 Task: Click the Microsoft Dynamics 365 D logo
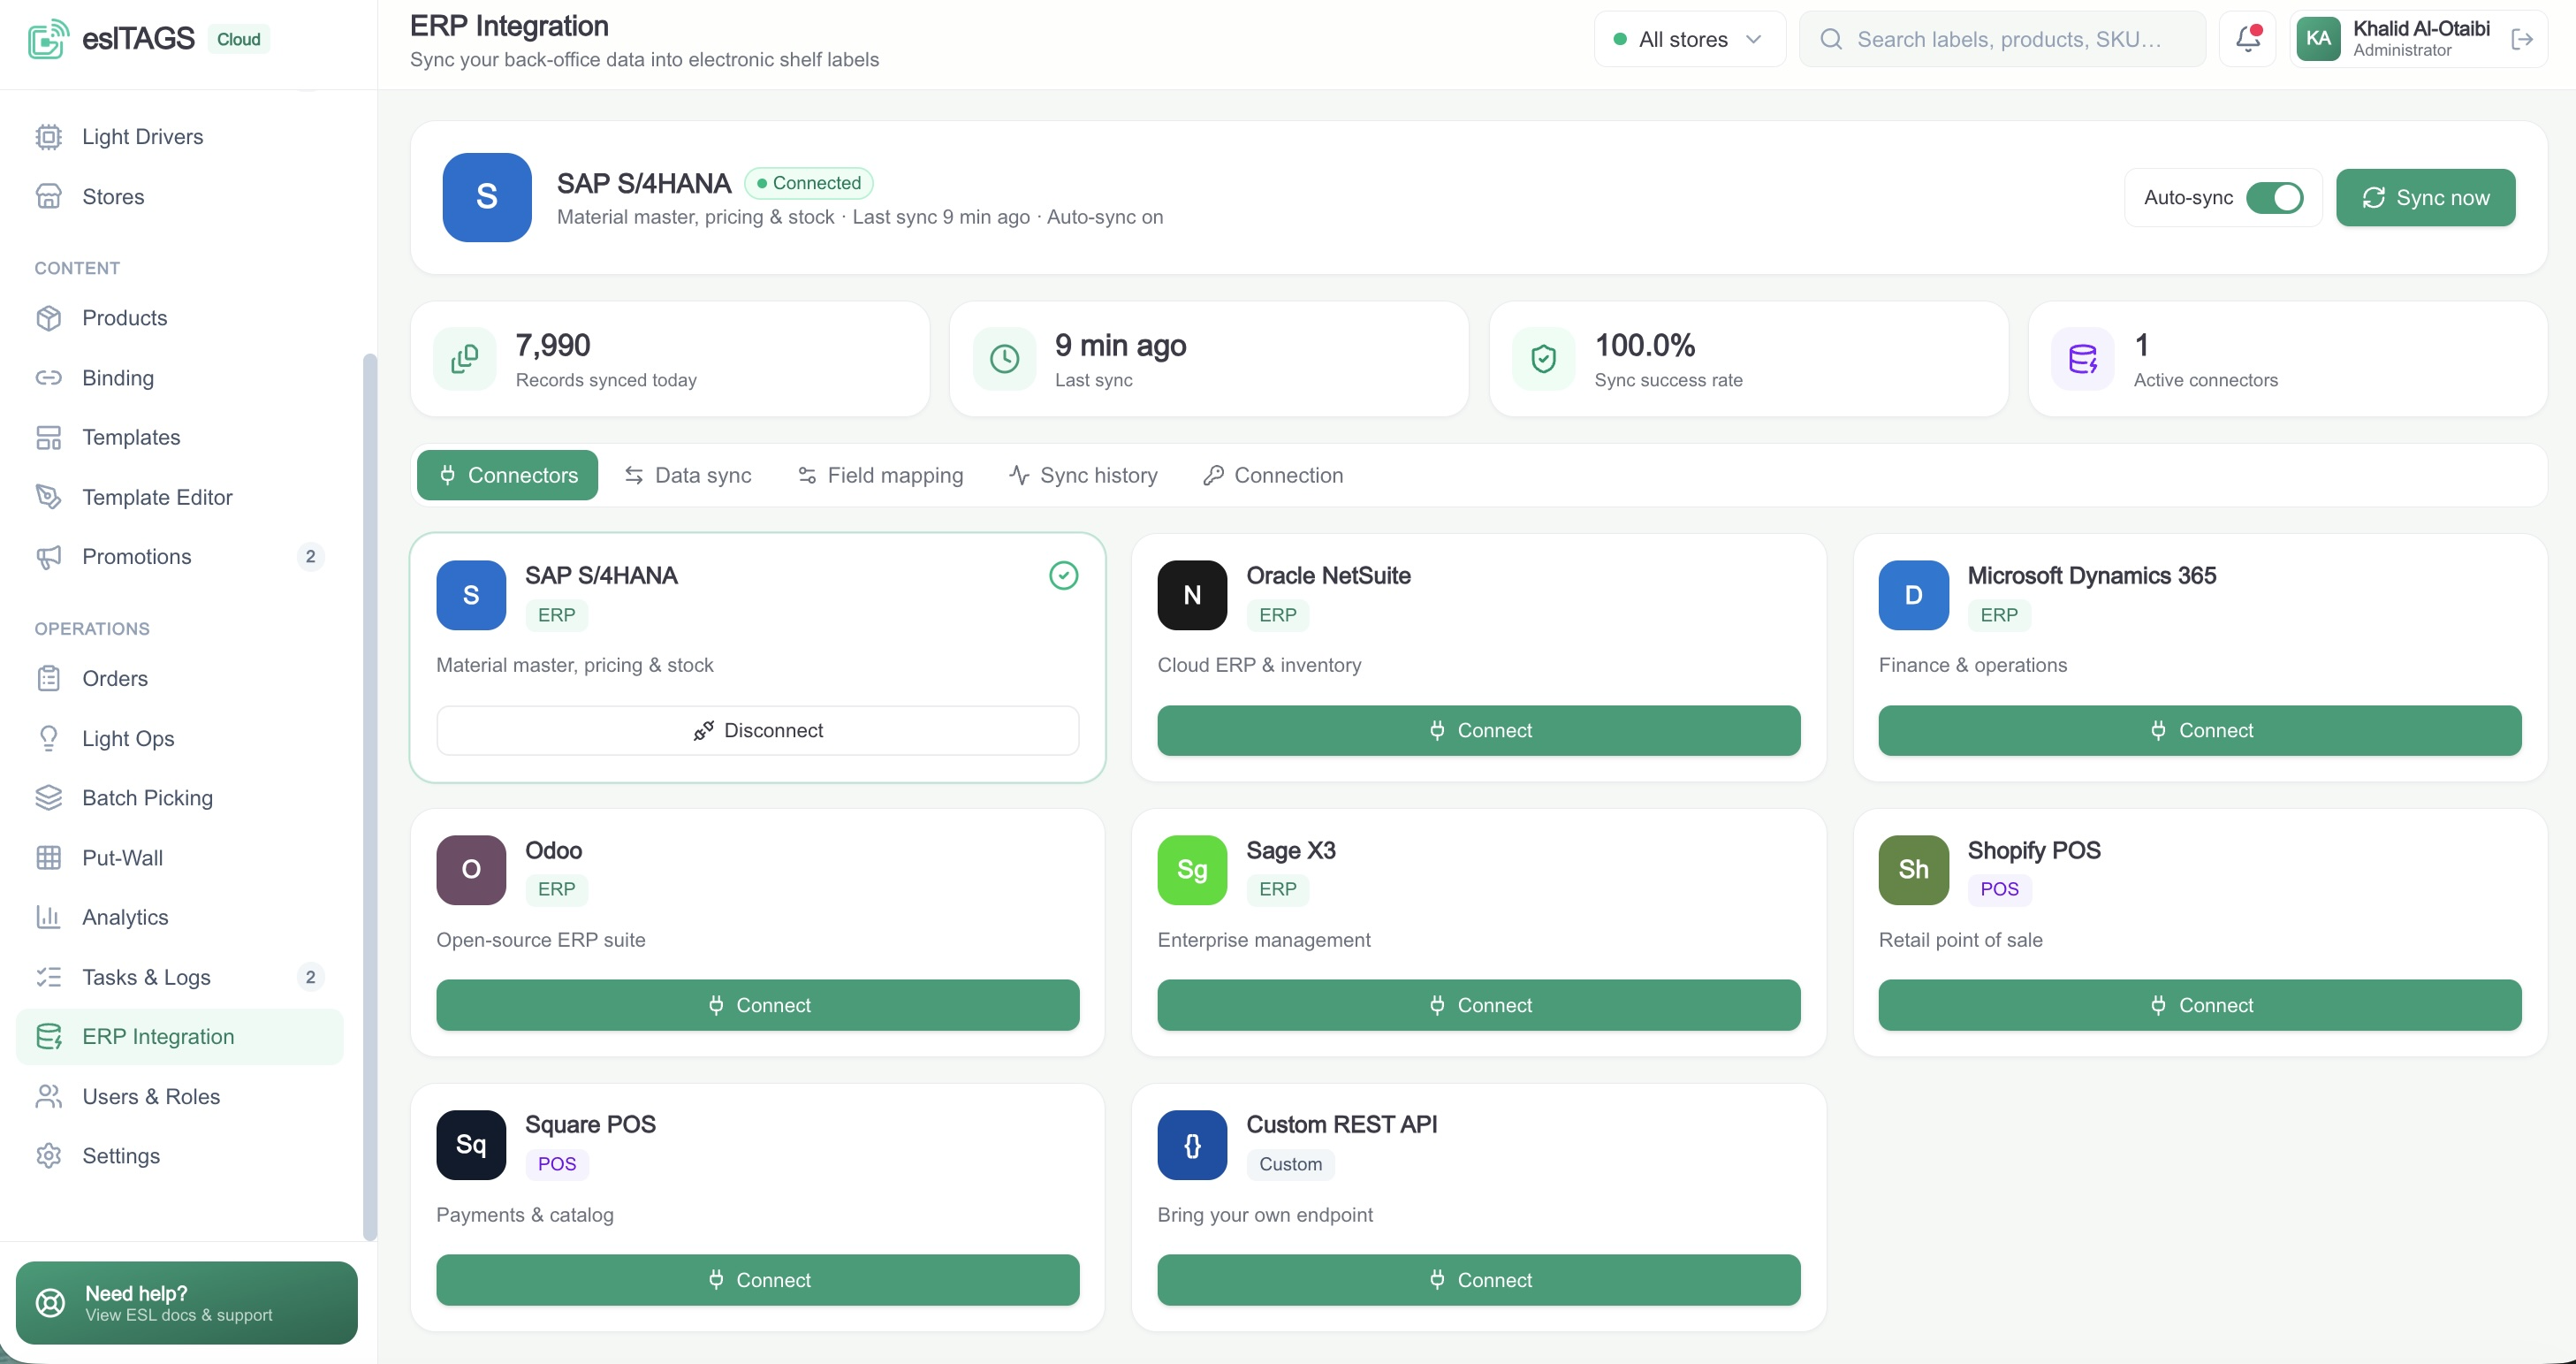coord(1914,595)
